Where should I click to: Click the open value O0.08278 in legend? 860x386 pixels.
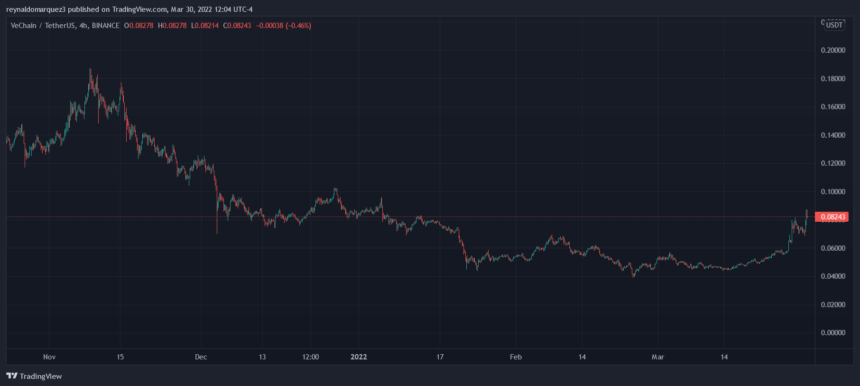pos(140,25)
